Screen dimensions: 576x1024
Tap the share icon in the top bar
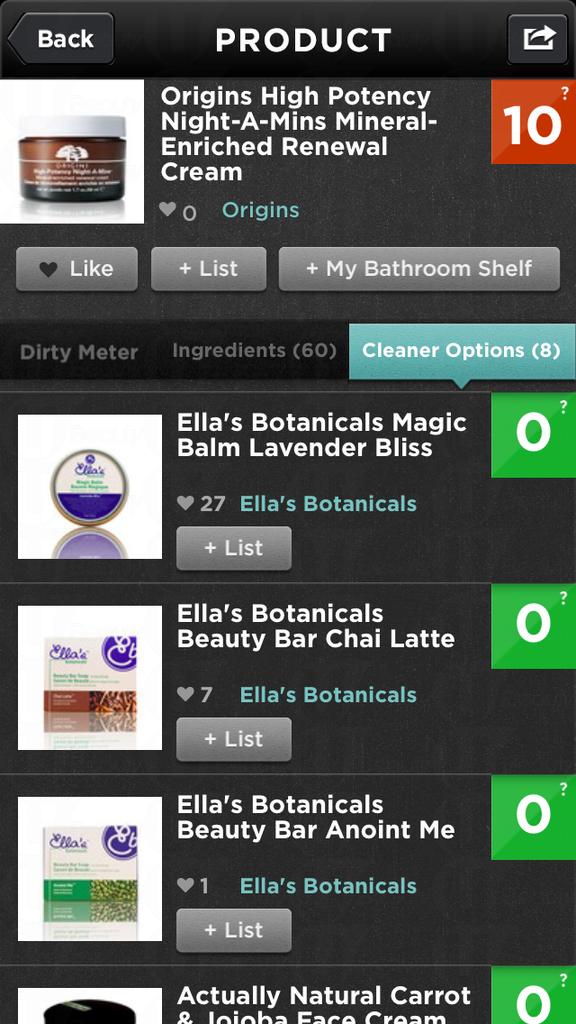538,37
